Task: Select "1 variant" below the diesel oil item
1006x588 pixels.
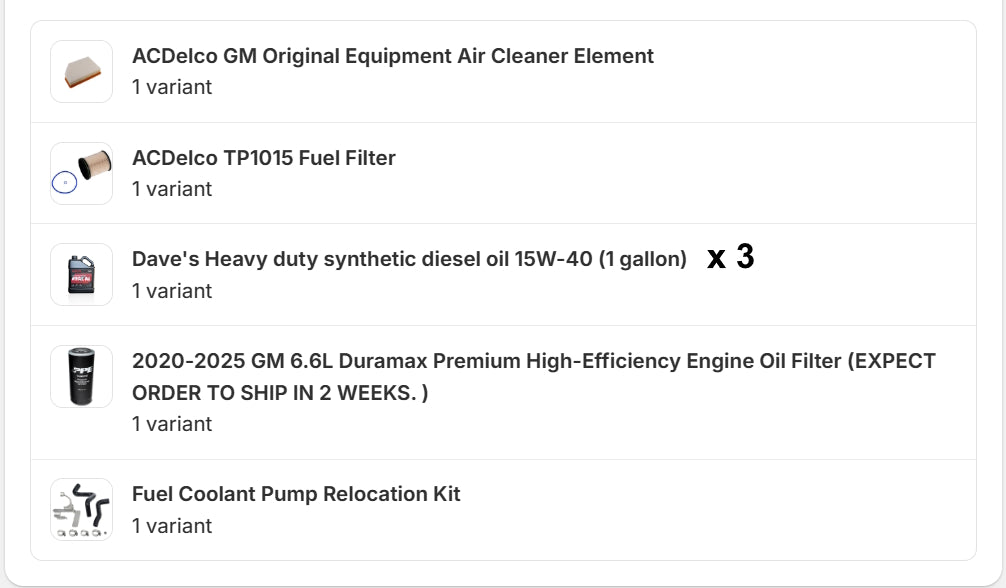Action: [172, 291]
